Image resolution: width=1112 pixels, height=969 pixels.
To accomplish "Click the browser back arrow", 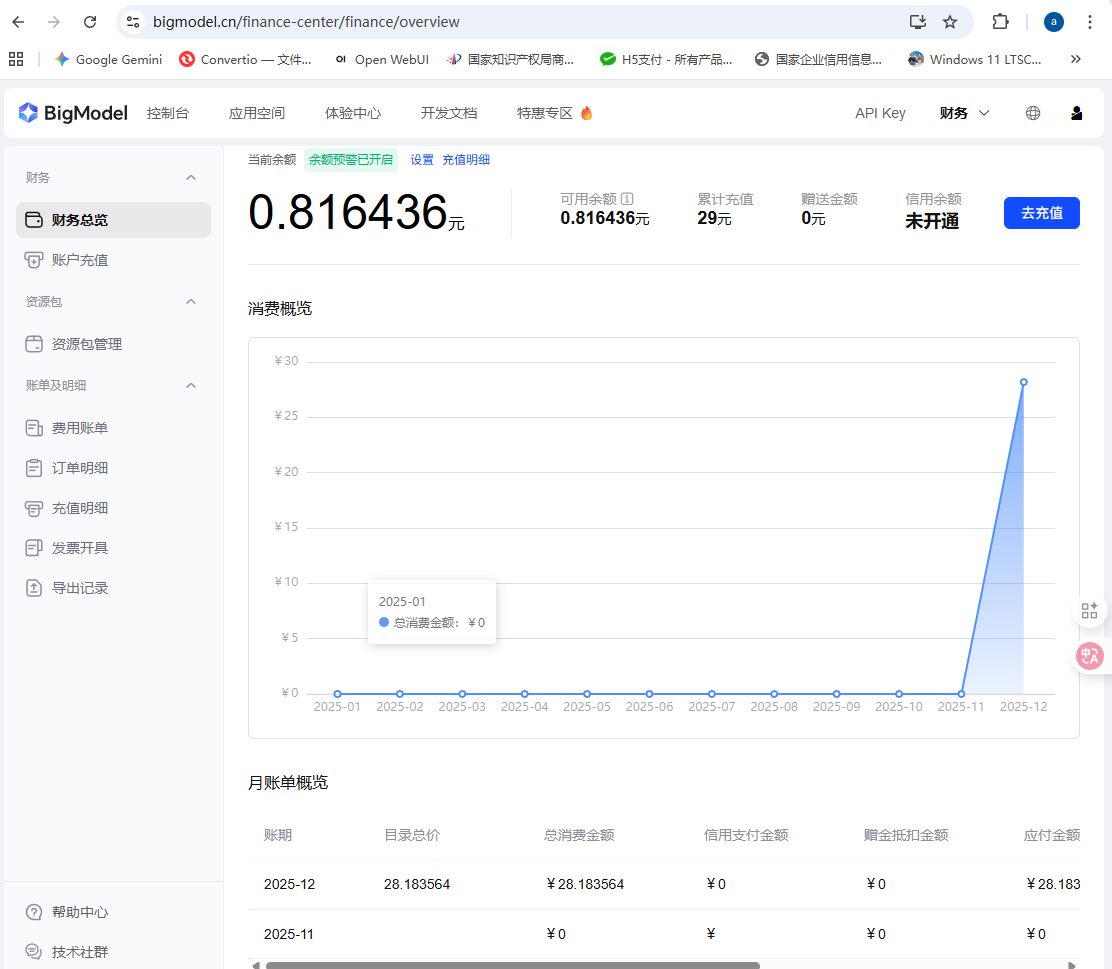I will 18,22.
